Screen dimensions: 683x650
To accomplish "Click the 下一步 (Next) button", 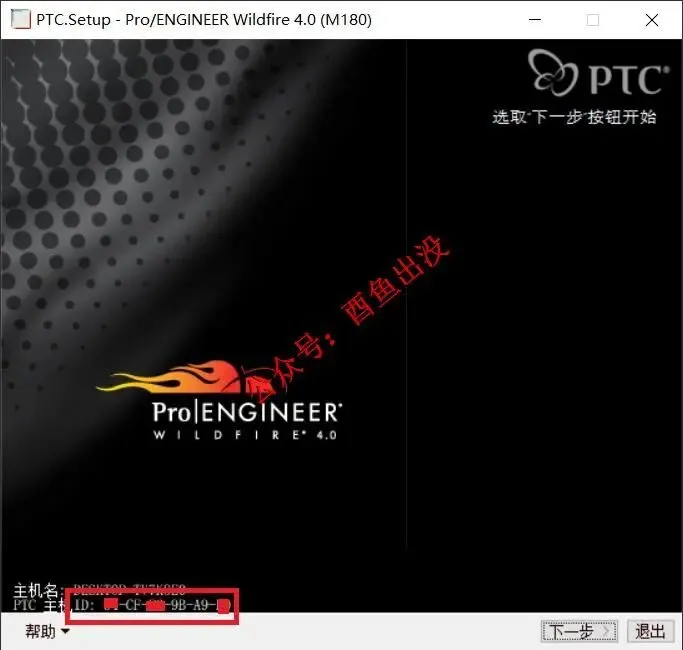I will [x=578, y=631].
